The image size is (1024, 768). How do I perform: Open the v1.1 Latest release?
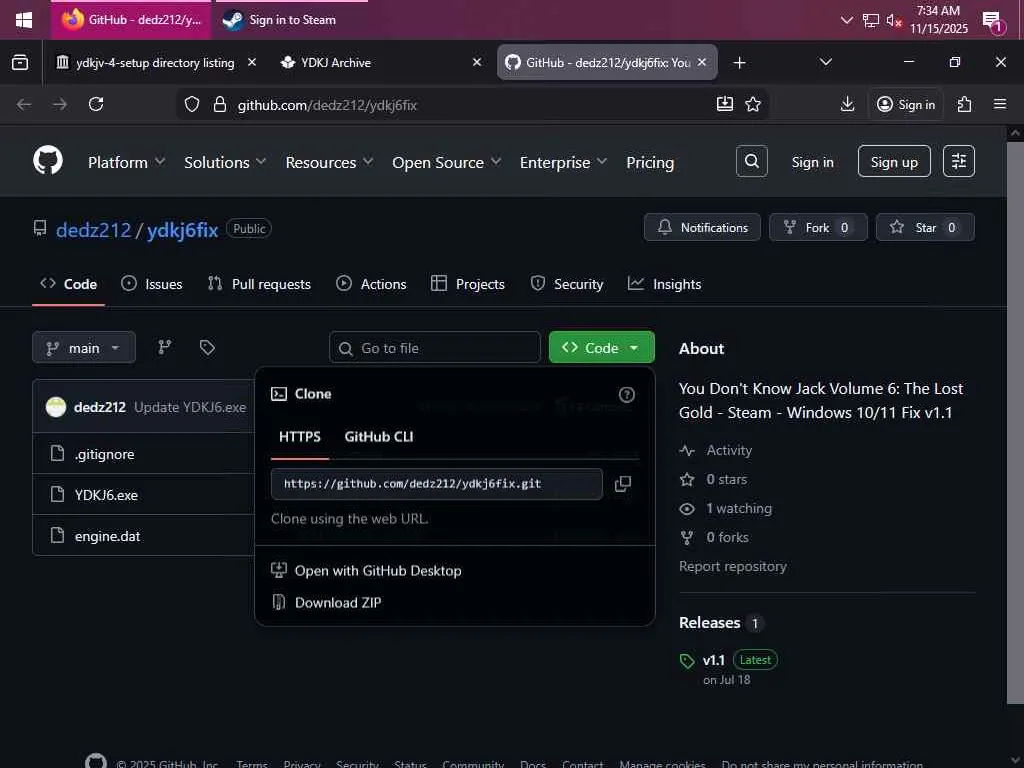tap(728, 660)
